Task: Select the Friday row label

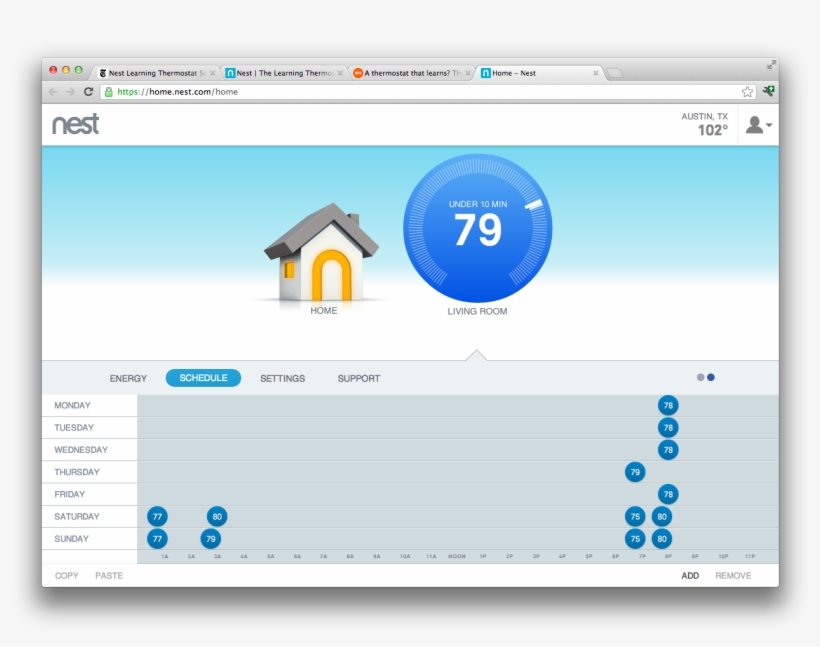Action: pos(70,494)
